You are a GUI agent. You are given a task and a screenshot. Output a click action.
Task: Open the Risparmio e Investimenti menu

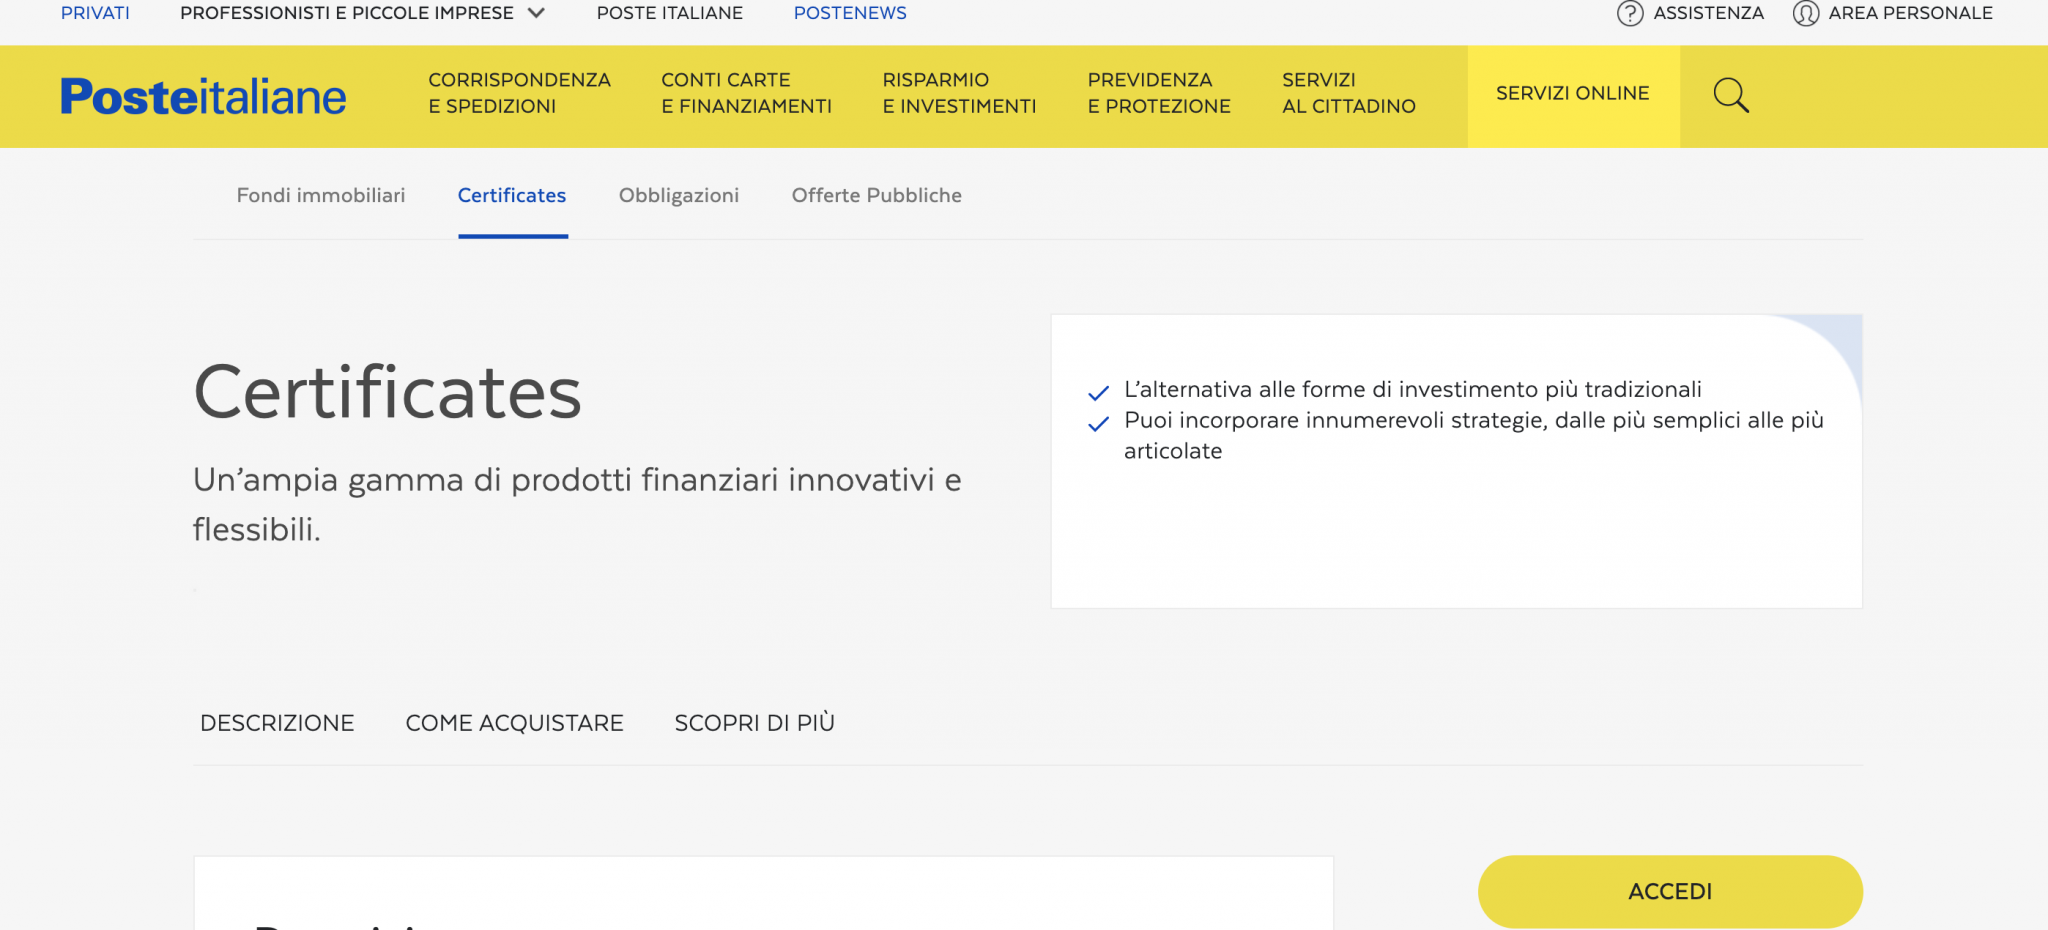(x=959, y=92)
